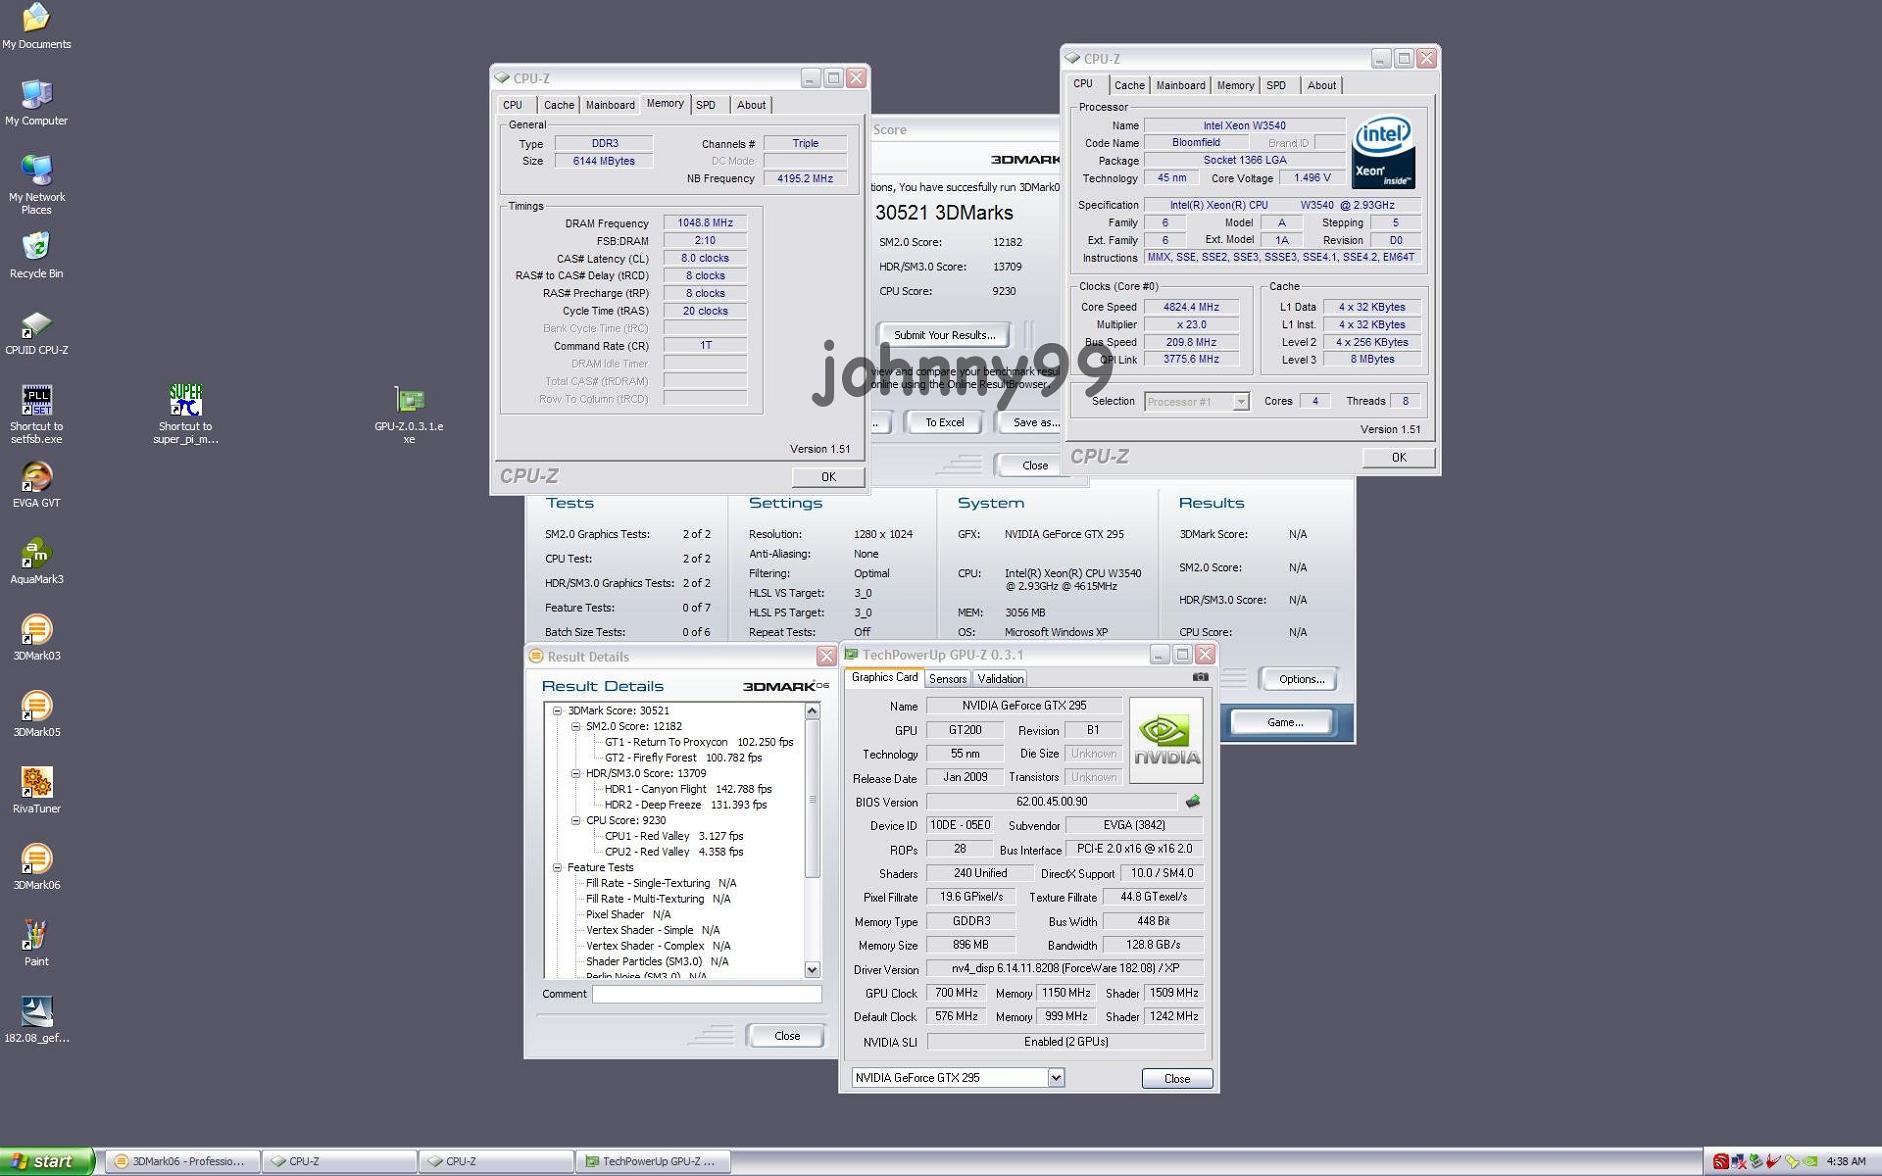Collapse CPU Score: 9230 tree node

click(x=576, y=821)
